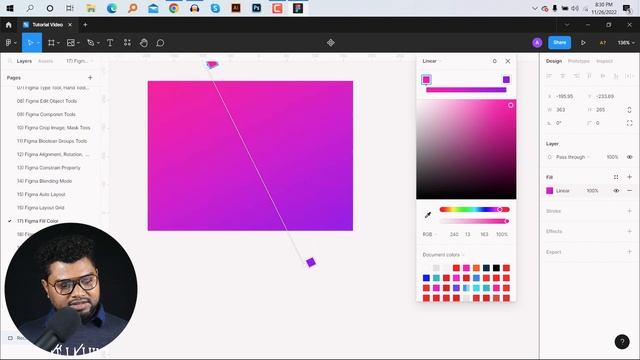Pick color with eyedropper tool

pyautogui.click(x=428, y=215)
